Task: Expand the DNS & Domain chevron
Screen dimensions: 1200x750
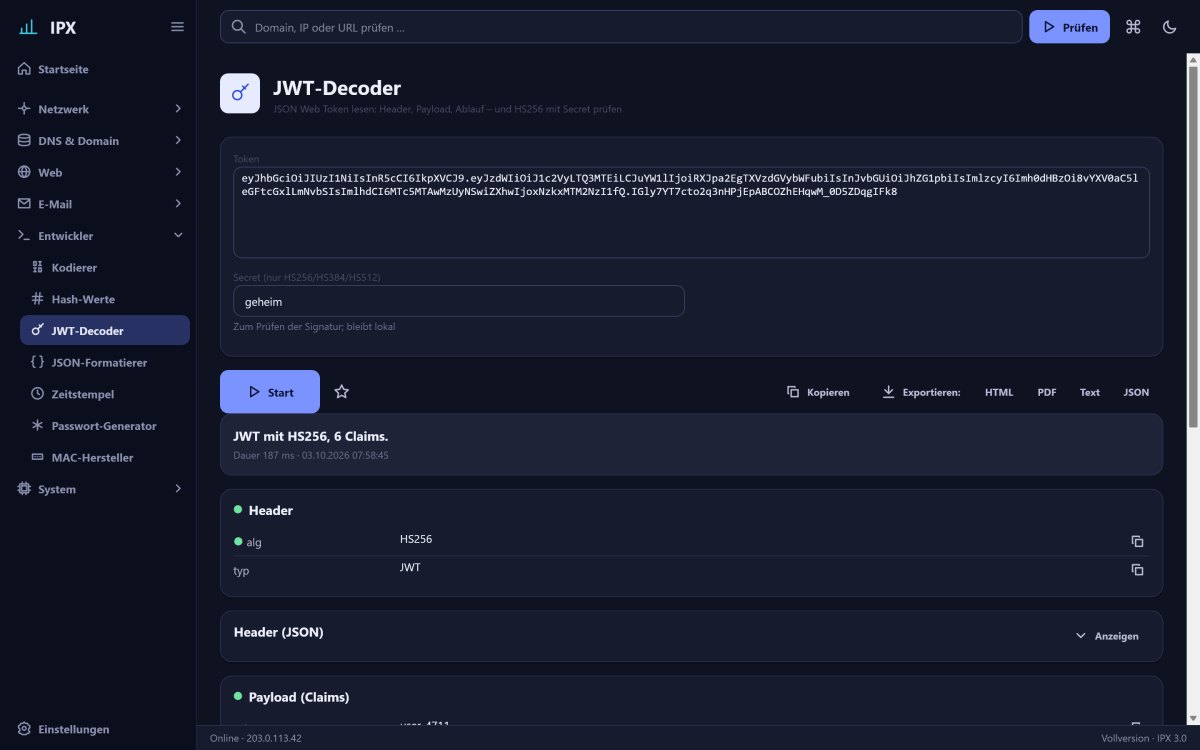Action: [178, 141]
